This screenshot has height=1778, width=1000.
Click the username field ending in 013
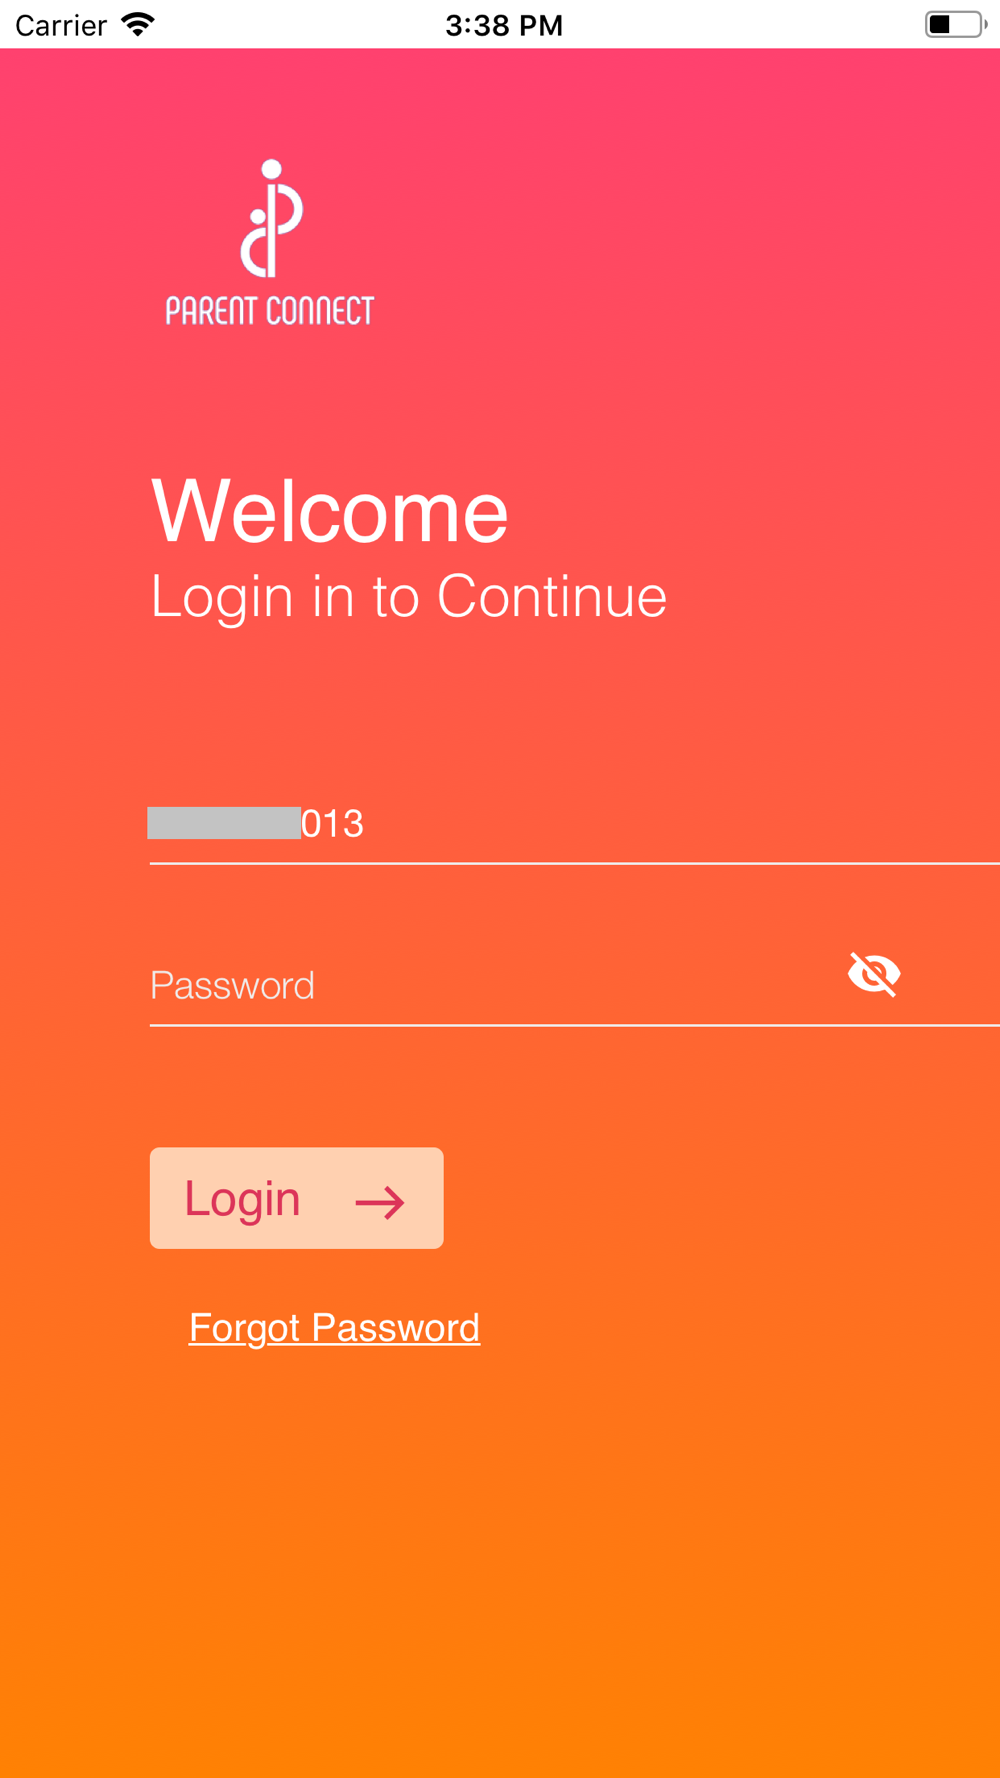pos(574,824)
